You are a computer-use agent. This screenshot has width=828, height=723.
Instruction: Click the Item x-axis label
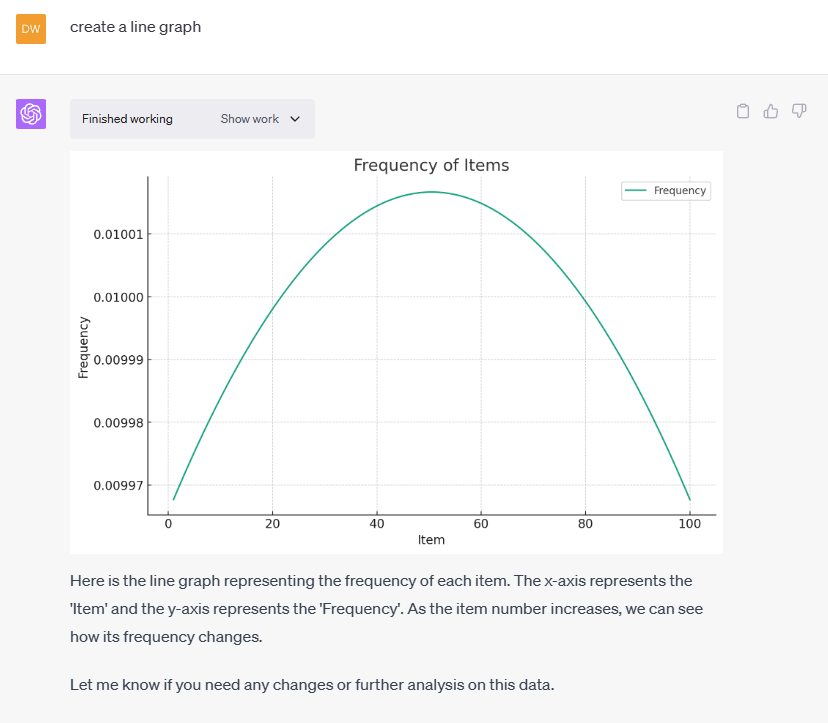[431, 540]
